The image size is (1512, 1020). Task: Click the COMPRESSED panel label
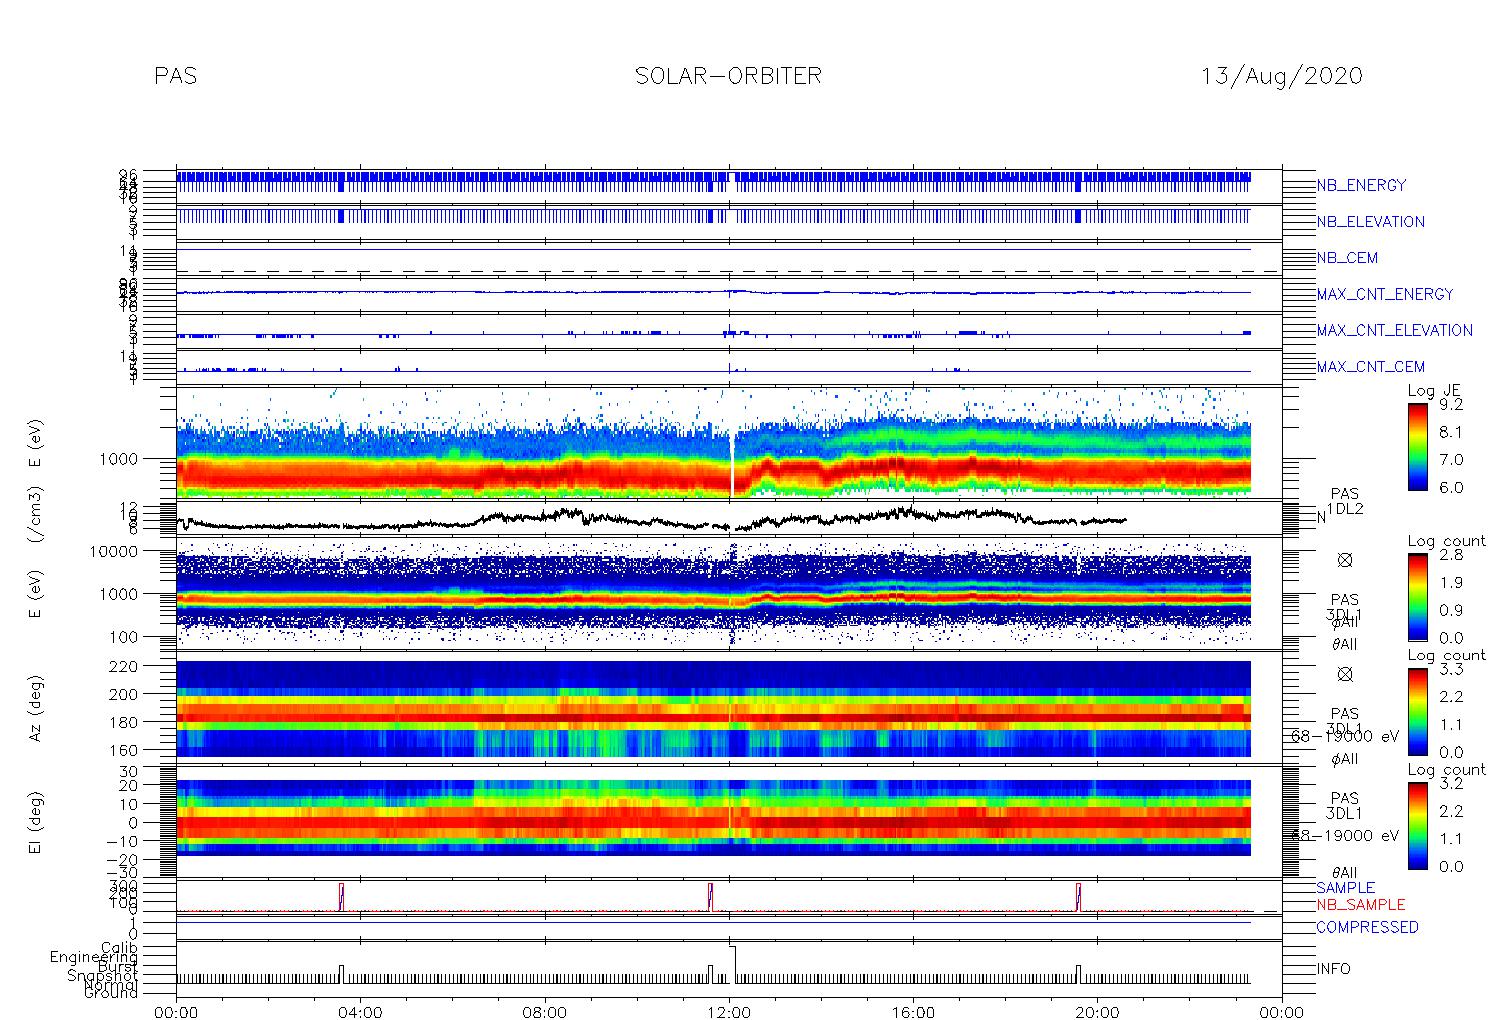[1367, 928]
